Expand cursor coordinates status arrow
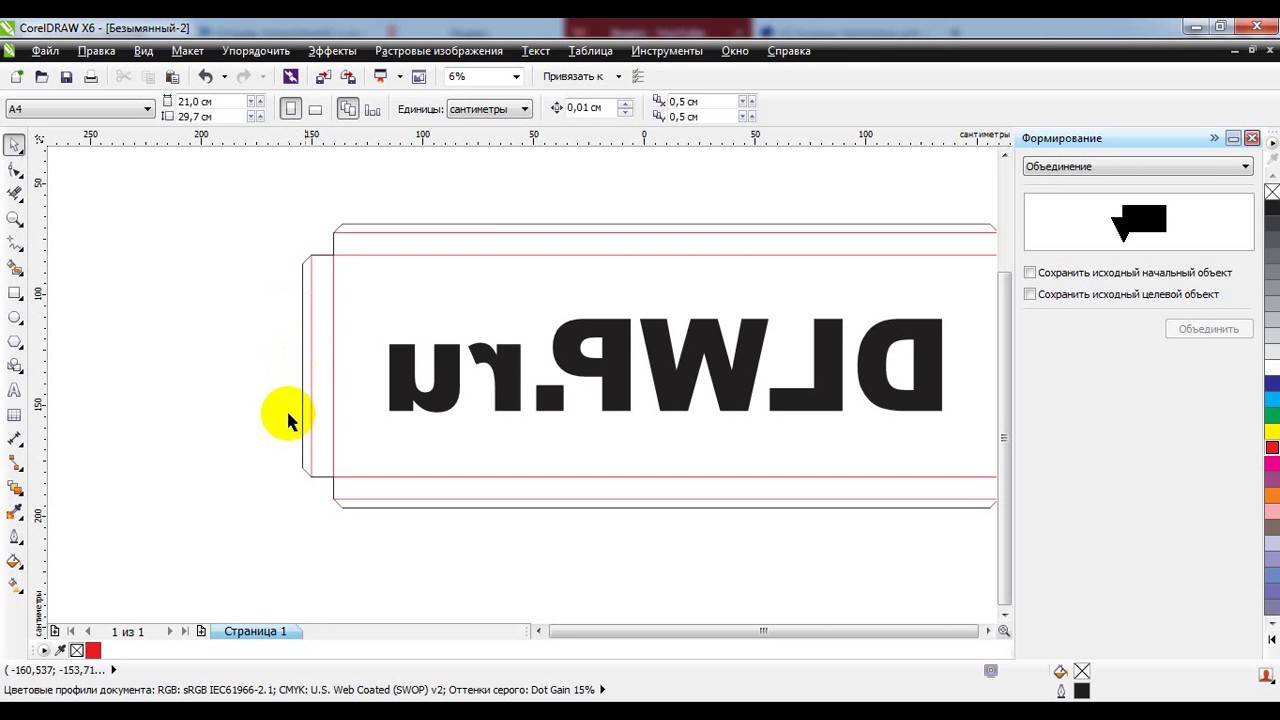The image size is (1280, 720). pyautogui.click(x=113, y=670)
